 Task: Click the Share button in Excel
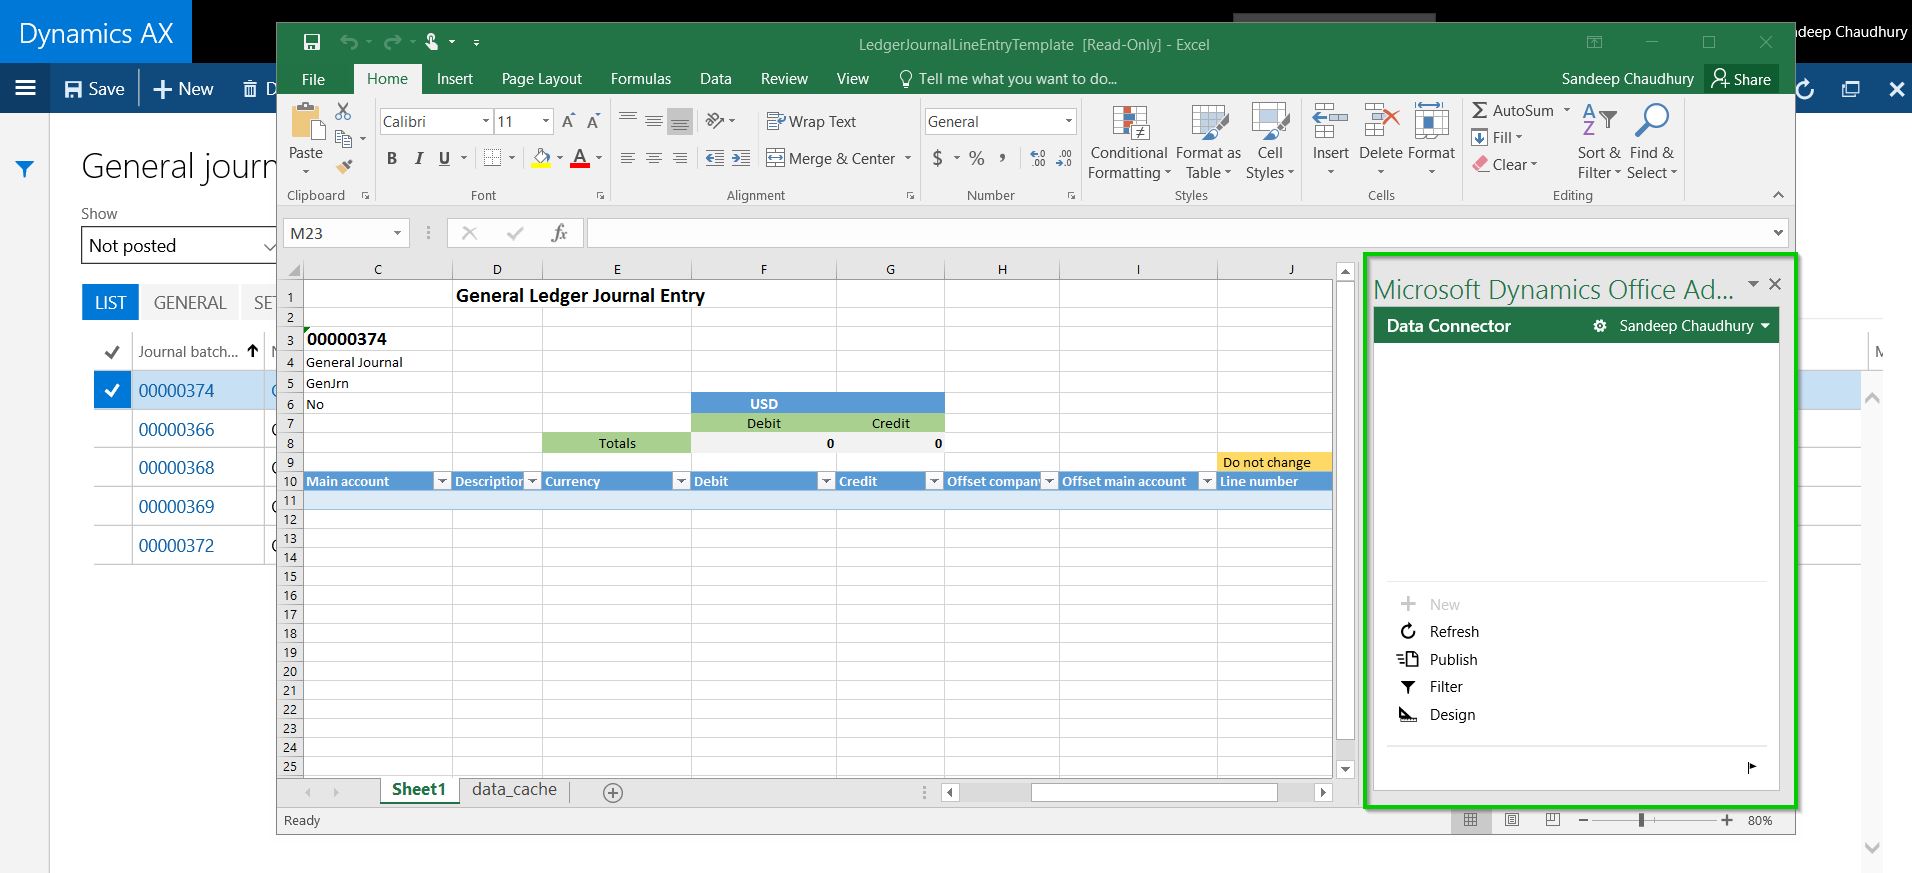point(1742,79)
